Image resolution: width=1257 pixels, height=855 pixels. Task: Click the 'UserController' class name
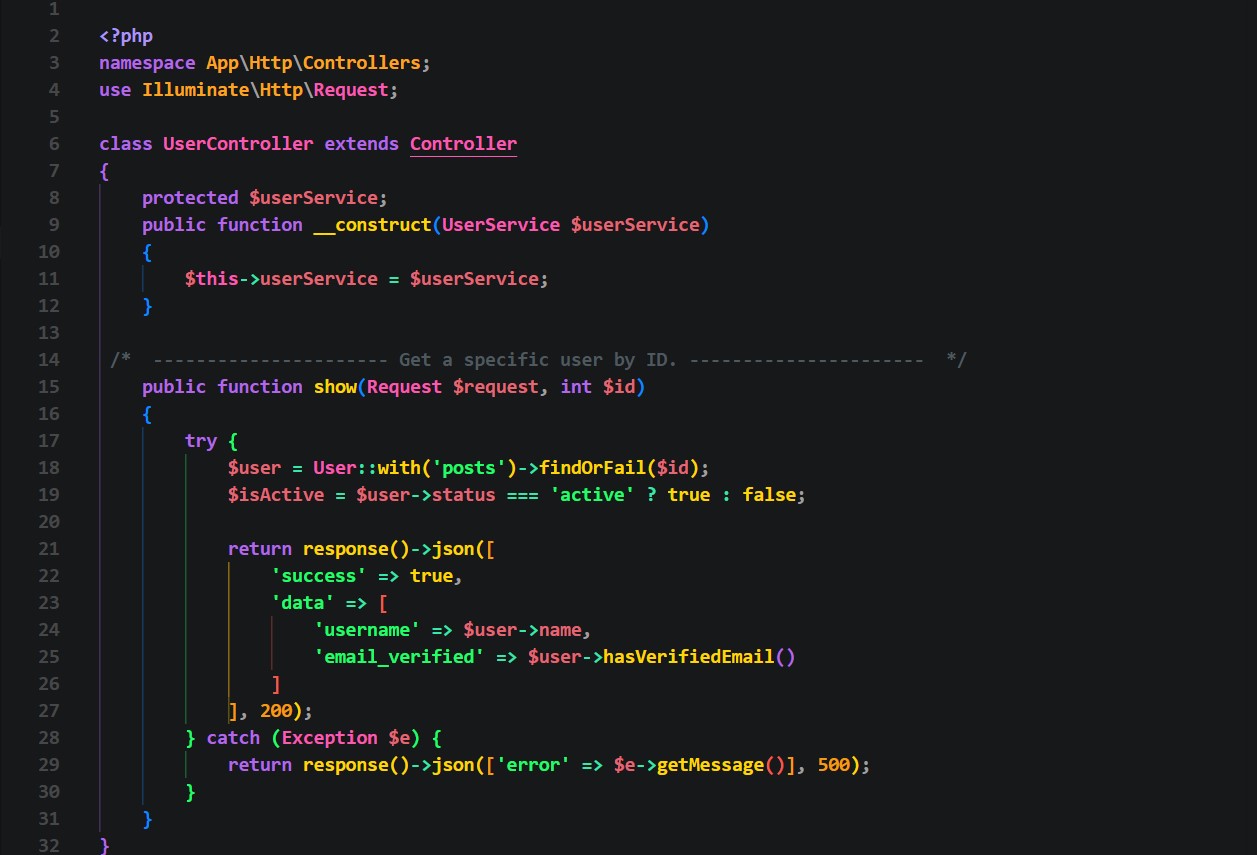(x=238, y=143)
